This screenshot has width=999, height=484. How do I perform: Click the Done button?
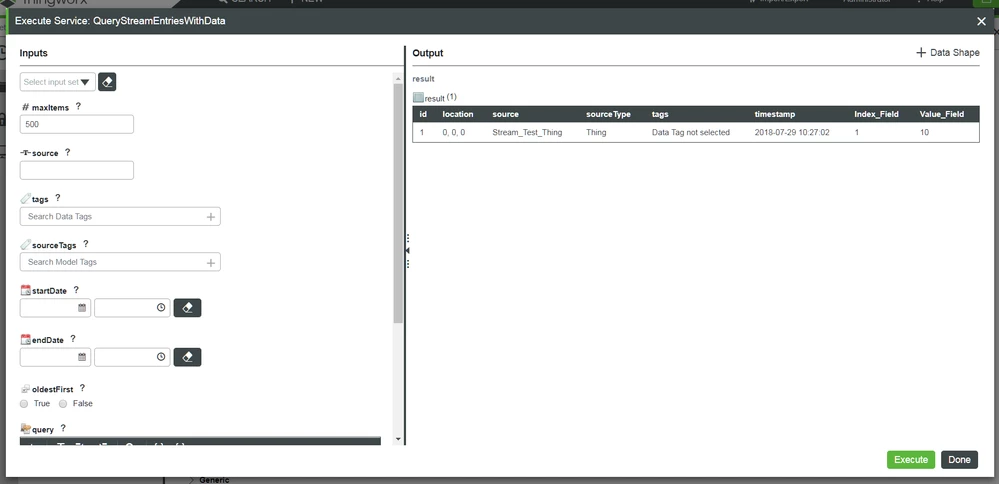click(x=959, y=460)
